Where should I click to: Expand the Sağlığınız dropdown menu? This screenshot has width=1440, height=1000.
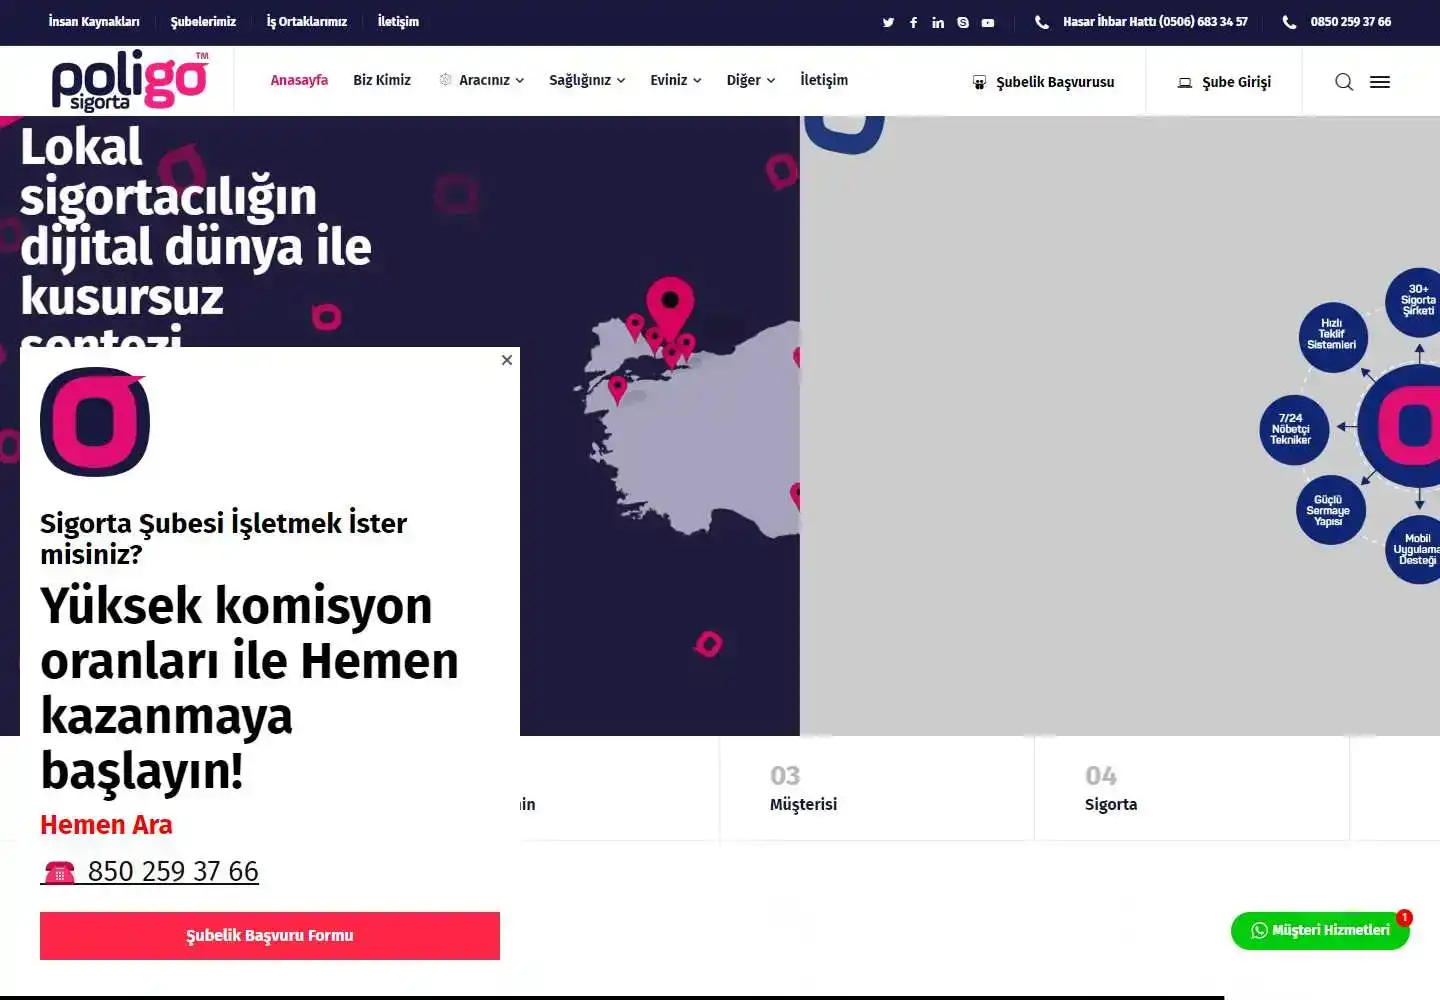(587, 80)
